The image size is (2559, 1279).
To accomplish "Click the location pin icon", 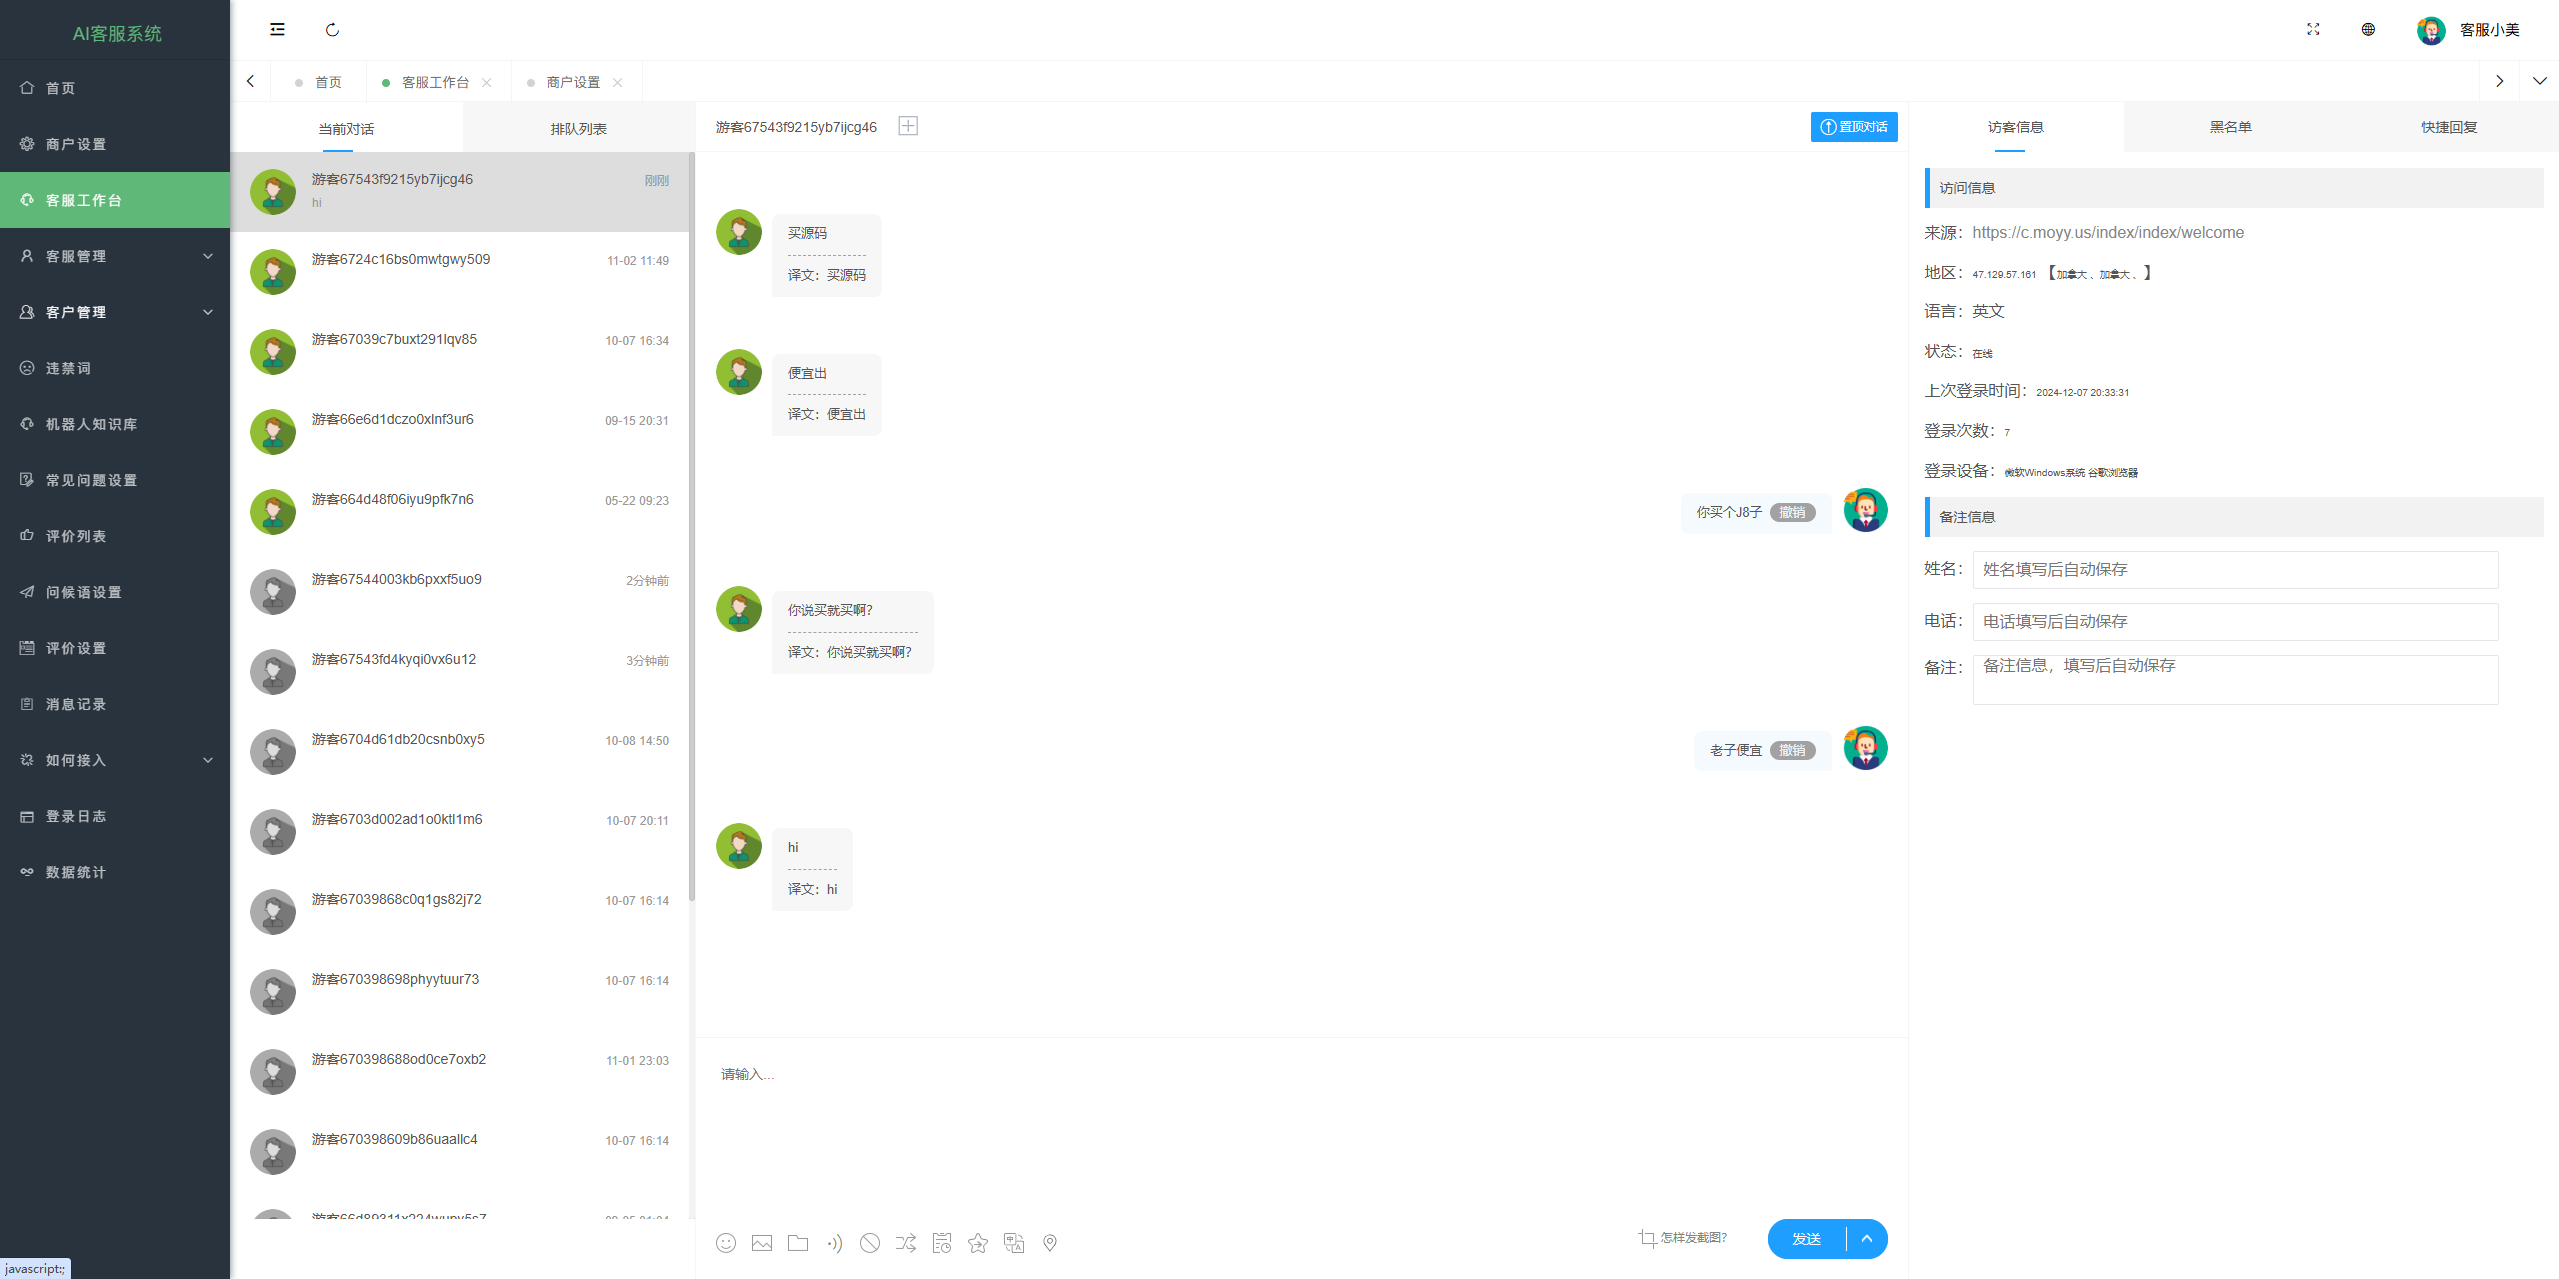I will pyautogui.click(x=1050, y=1243).
